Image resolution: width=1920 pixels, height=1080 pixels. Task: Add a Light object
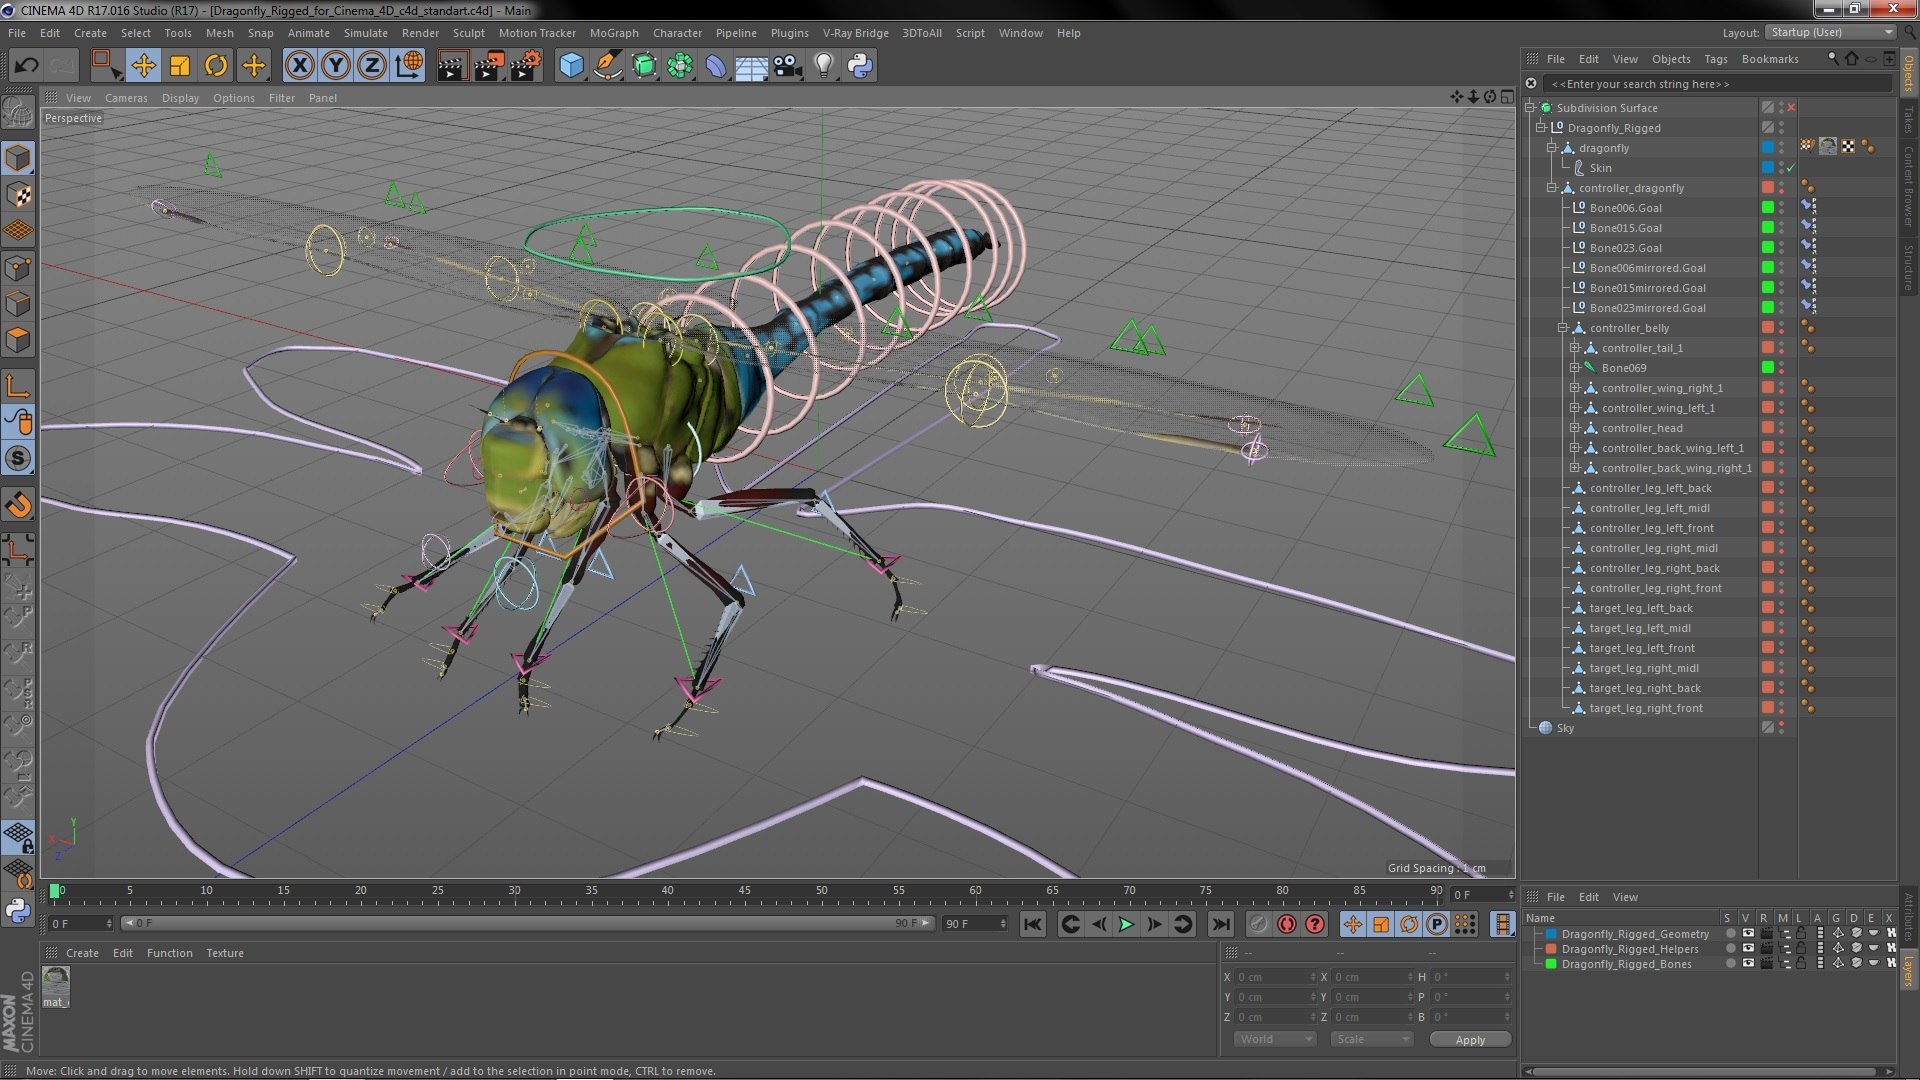pos(824,66)
